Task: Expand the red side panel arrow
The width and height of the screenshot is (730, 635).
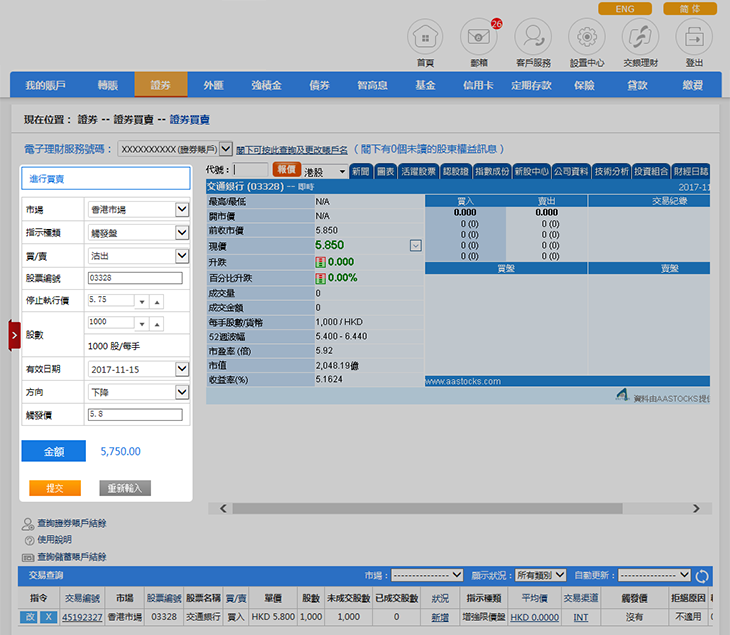Action: coord(14,336)
